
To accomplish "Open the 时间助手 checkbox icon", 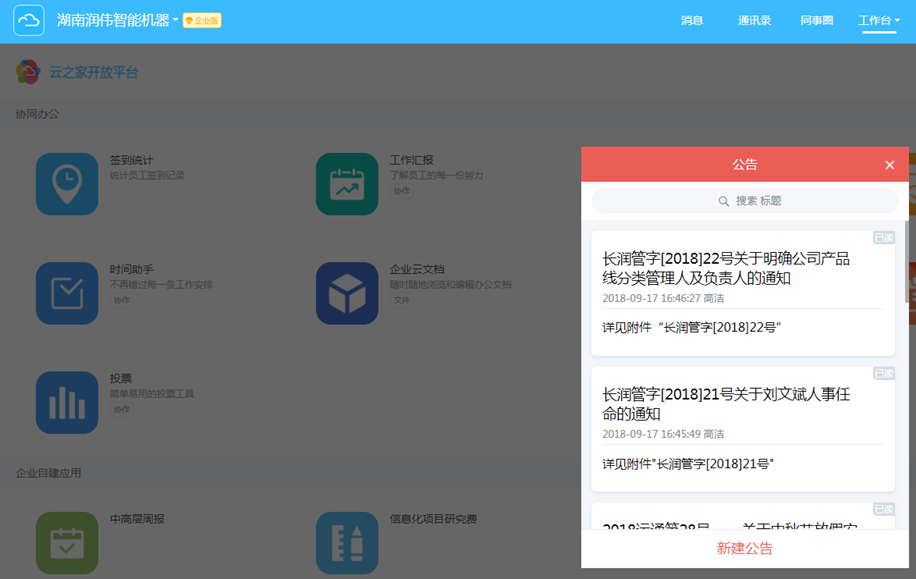I will tap(67, 294).
